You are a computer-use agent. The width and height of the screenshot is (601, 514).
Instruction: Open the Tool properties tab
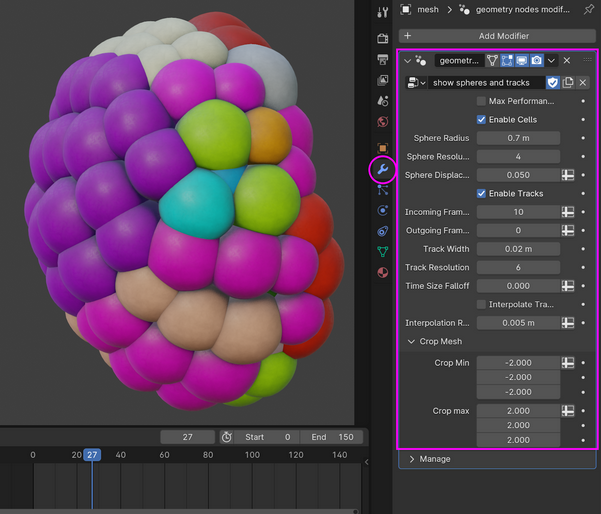[383, 12]
